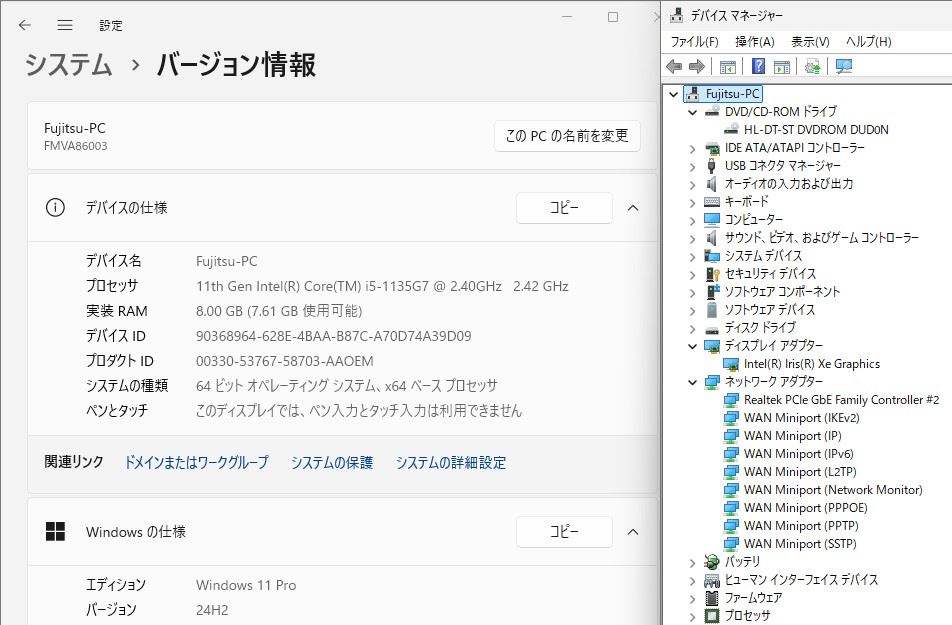Expand the IDE ATA/ATAPI コントローラー node
The height and width of the screenshot is (625, 952).
tap(693, 148)
